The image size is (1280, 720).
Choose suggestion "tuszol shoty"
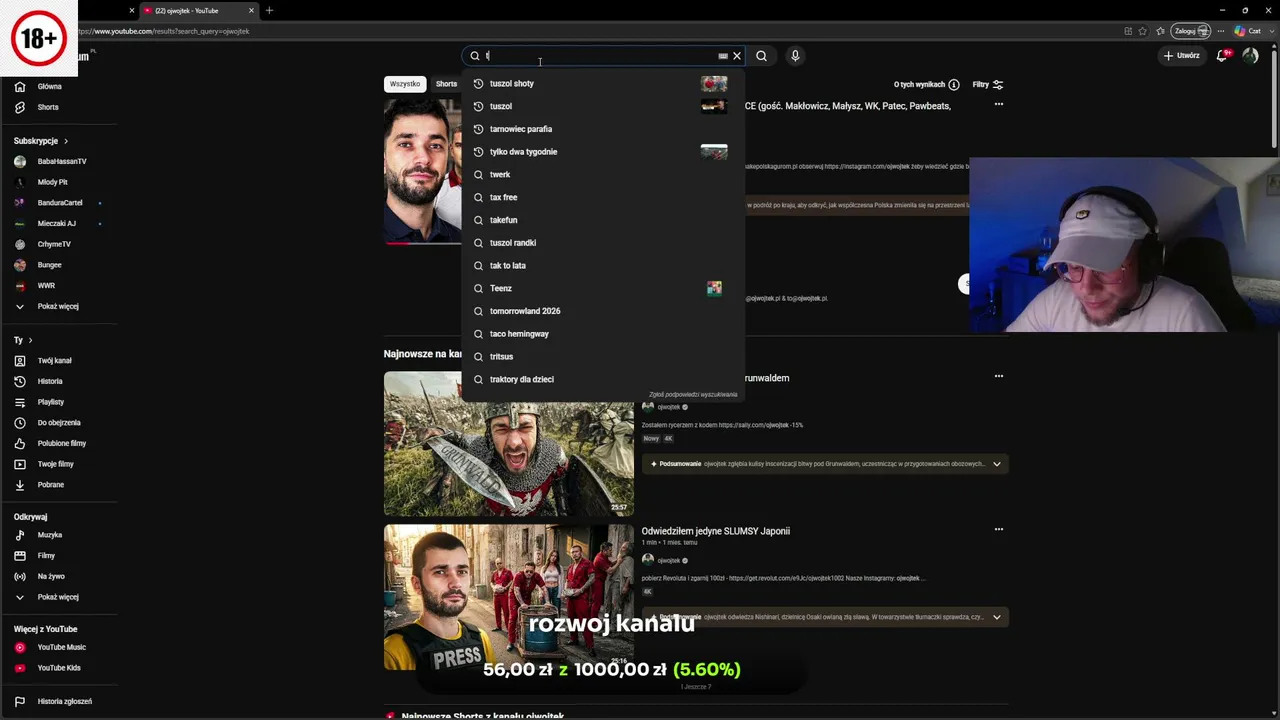click(603, 83)
